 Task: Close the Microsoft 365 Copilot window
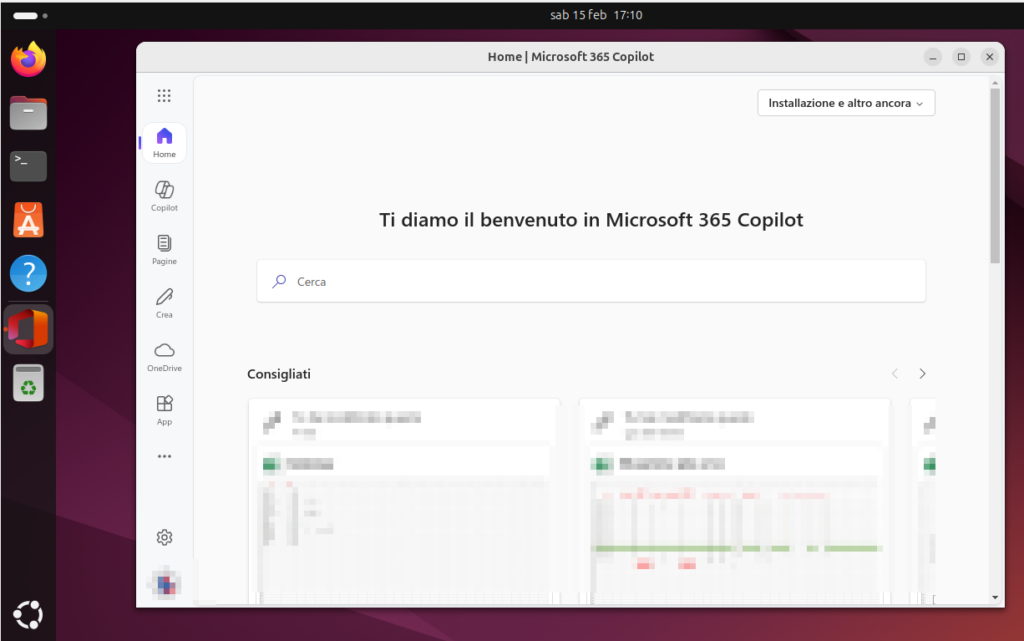[989, 57]
